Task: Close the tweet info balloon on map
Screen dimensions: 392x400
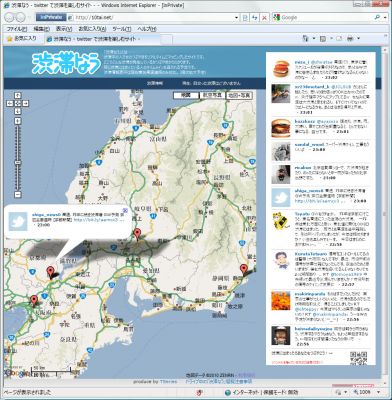Action: (126, 210)
